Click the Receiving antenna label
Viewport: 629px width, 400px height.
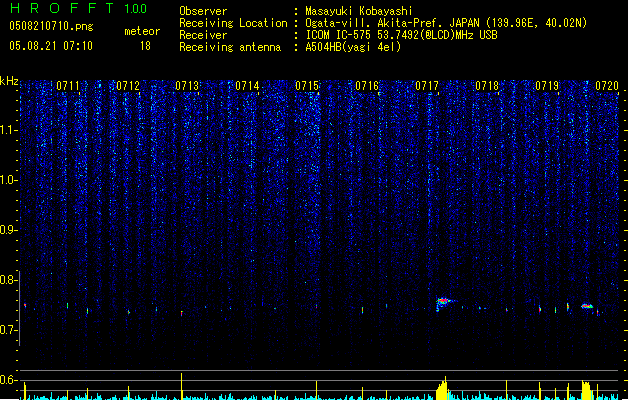[x=230, y=47]
